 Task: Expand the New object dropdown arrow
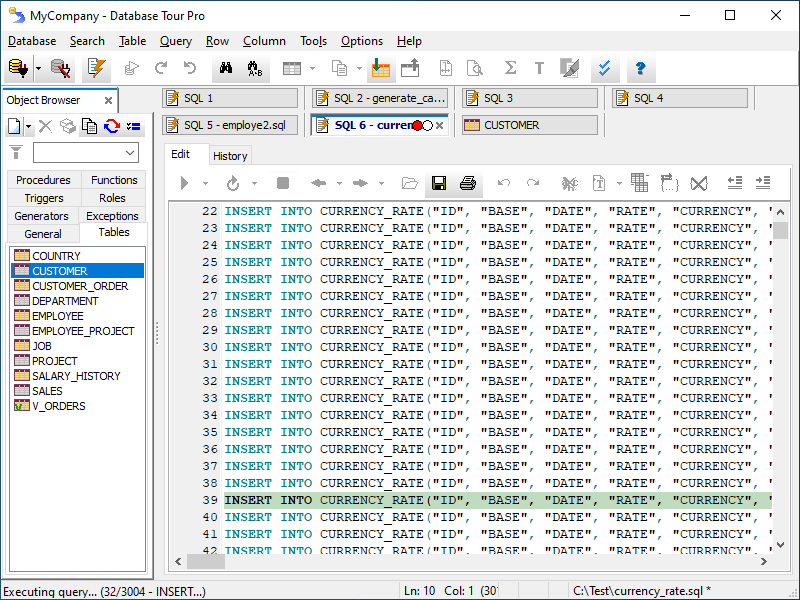click(x=29, y=127)
